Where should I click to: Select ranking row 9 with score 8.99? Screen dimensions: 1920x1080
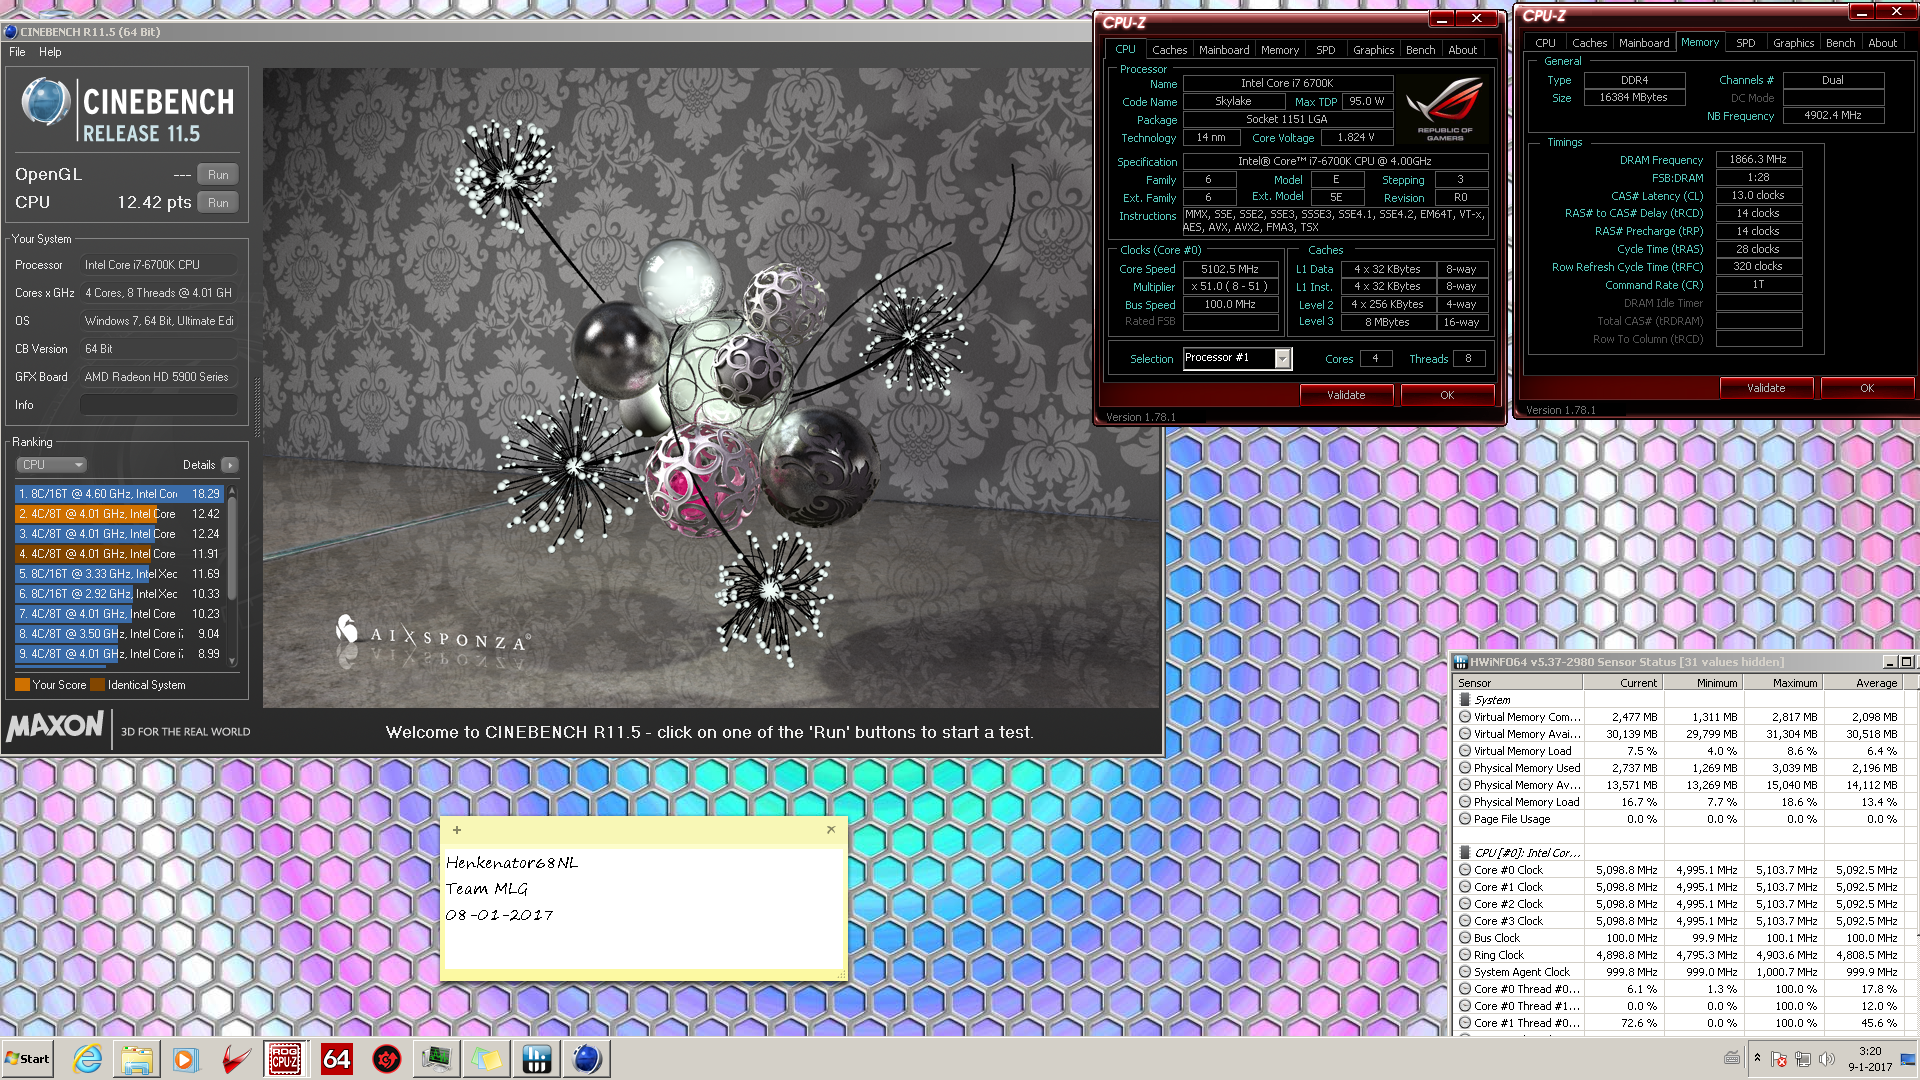[119, 654]
